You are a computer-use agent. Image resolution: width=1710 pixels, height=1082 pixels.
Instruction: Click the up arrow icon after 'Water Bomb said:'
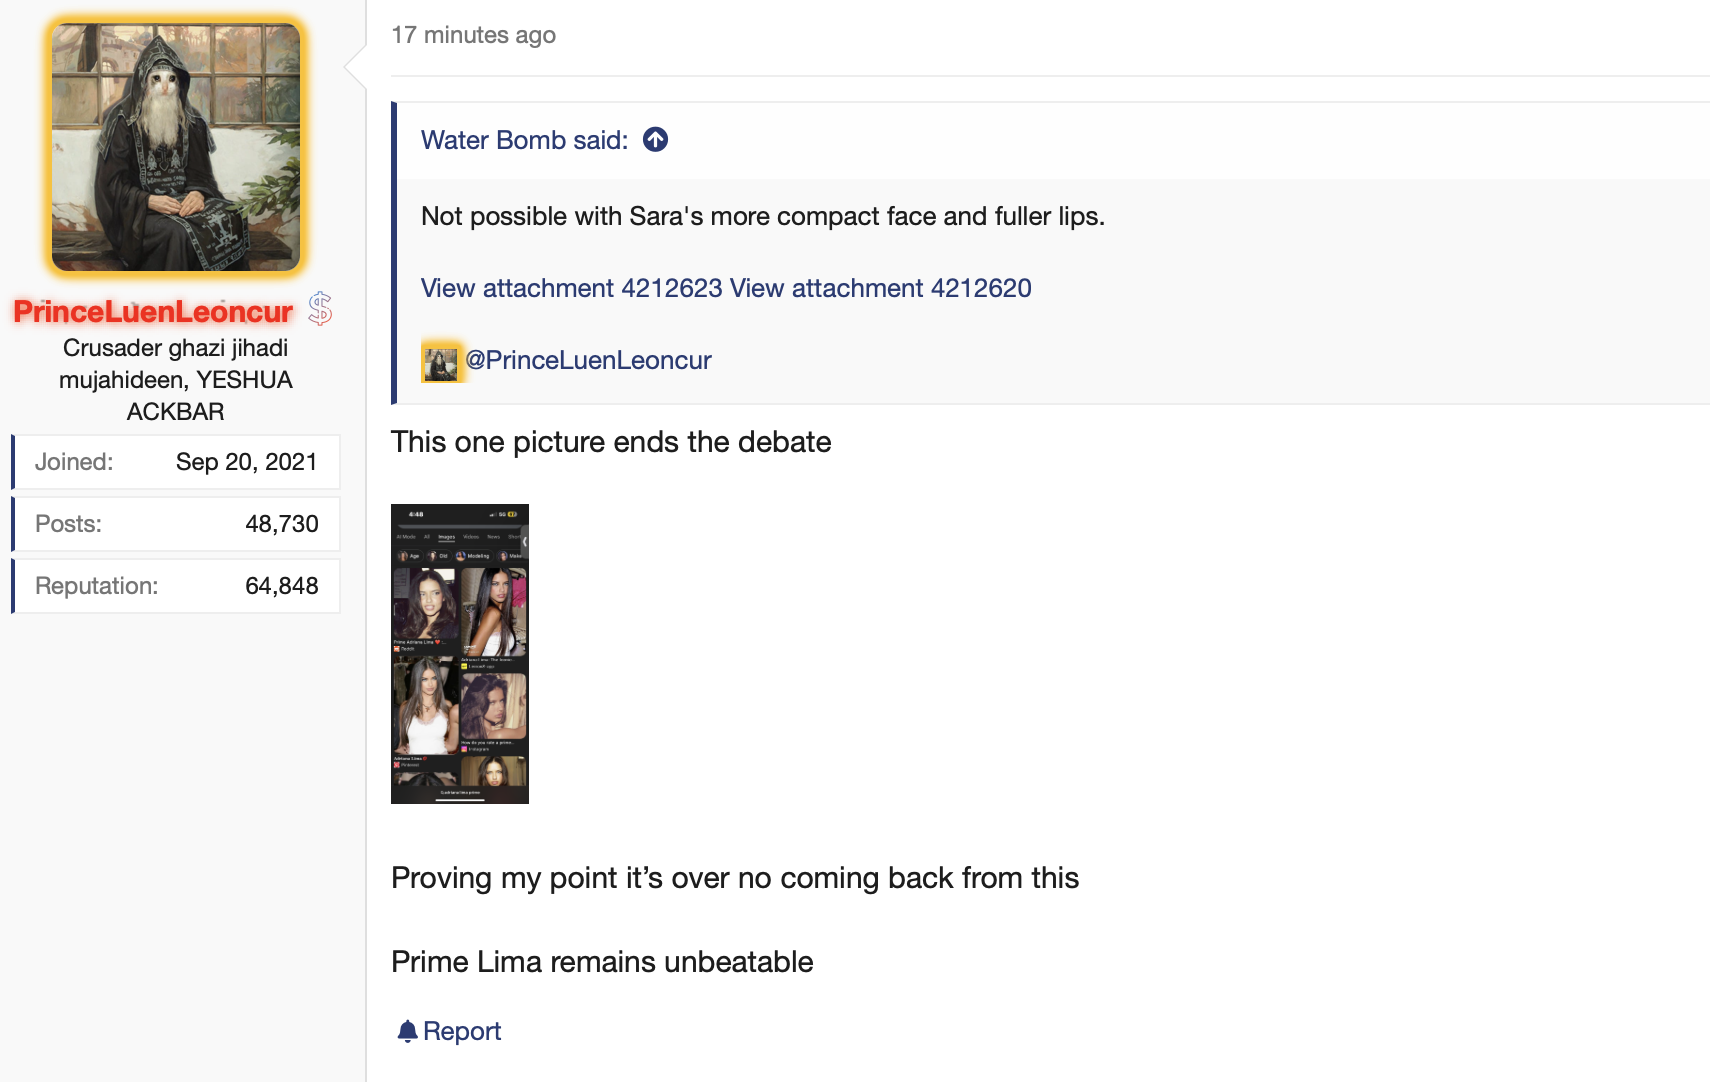pos(655,140)
